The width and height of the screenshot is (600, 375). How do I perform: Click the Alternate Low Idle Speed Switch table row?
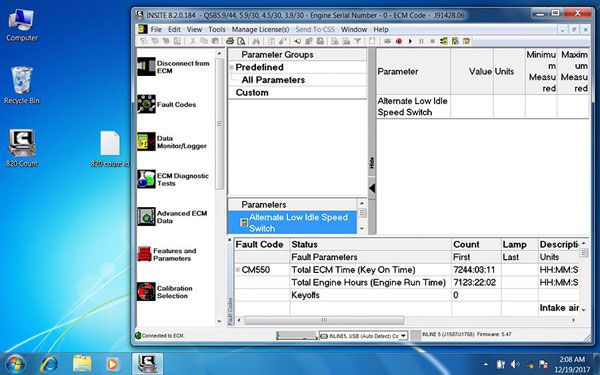tap(483, 106)
